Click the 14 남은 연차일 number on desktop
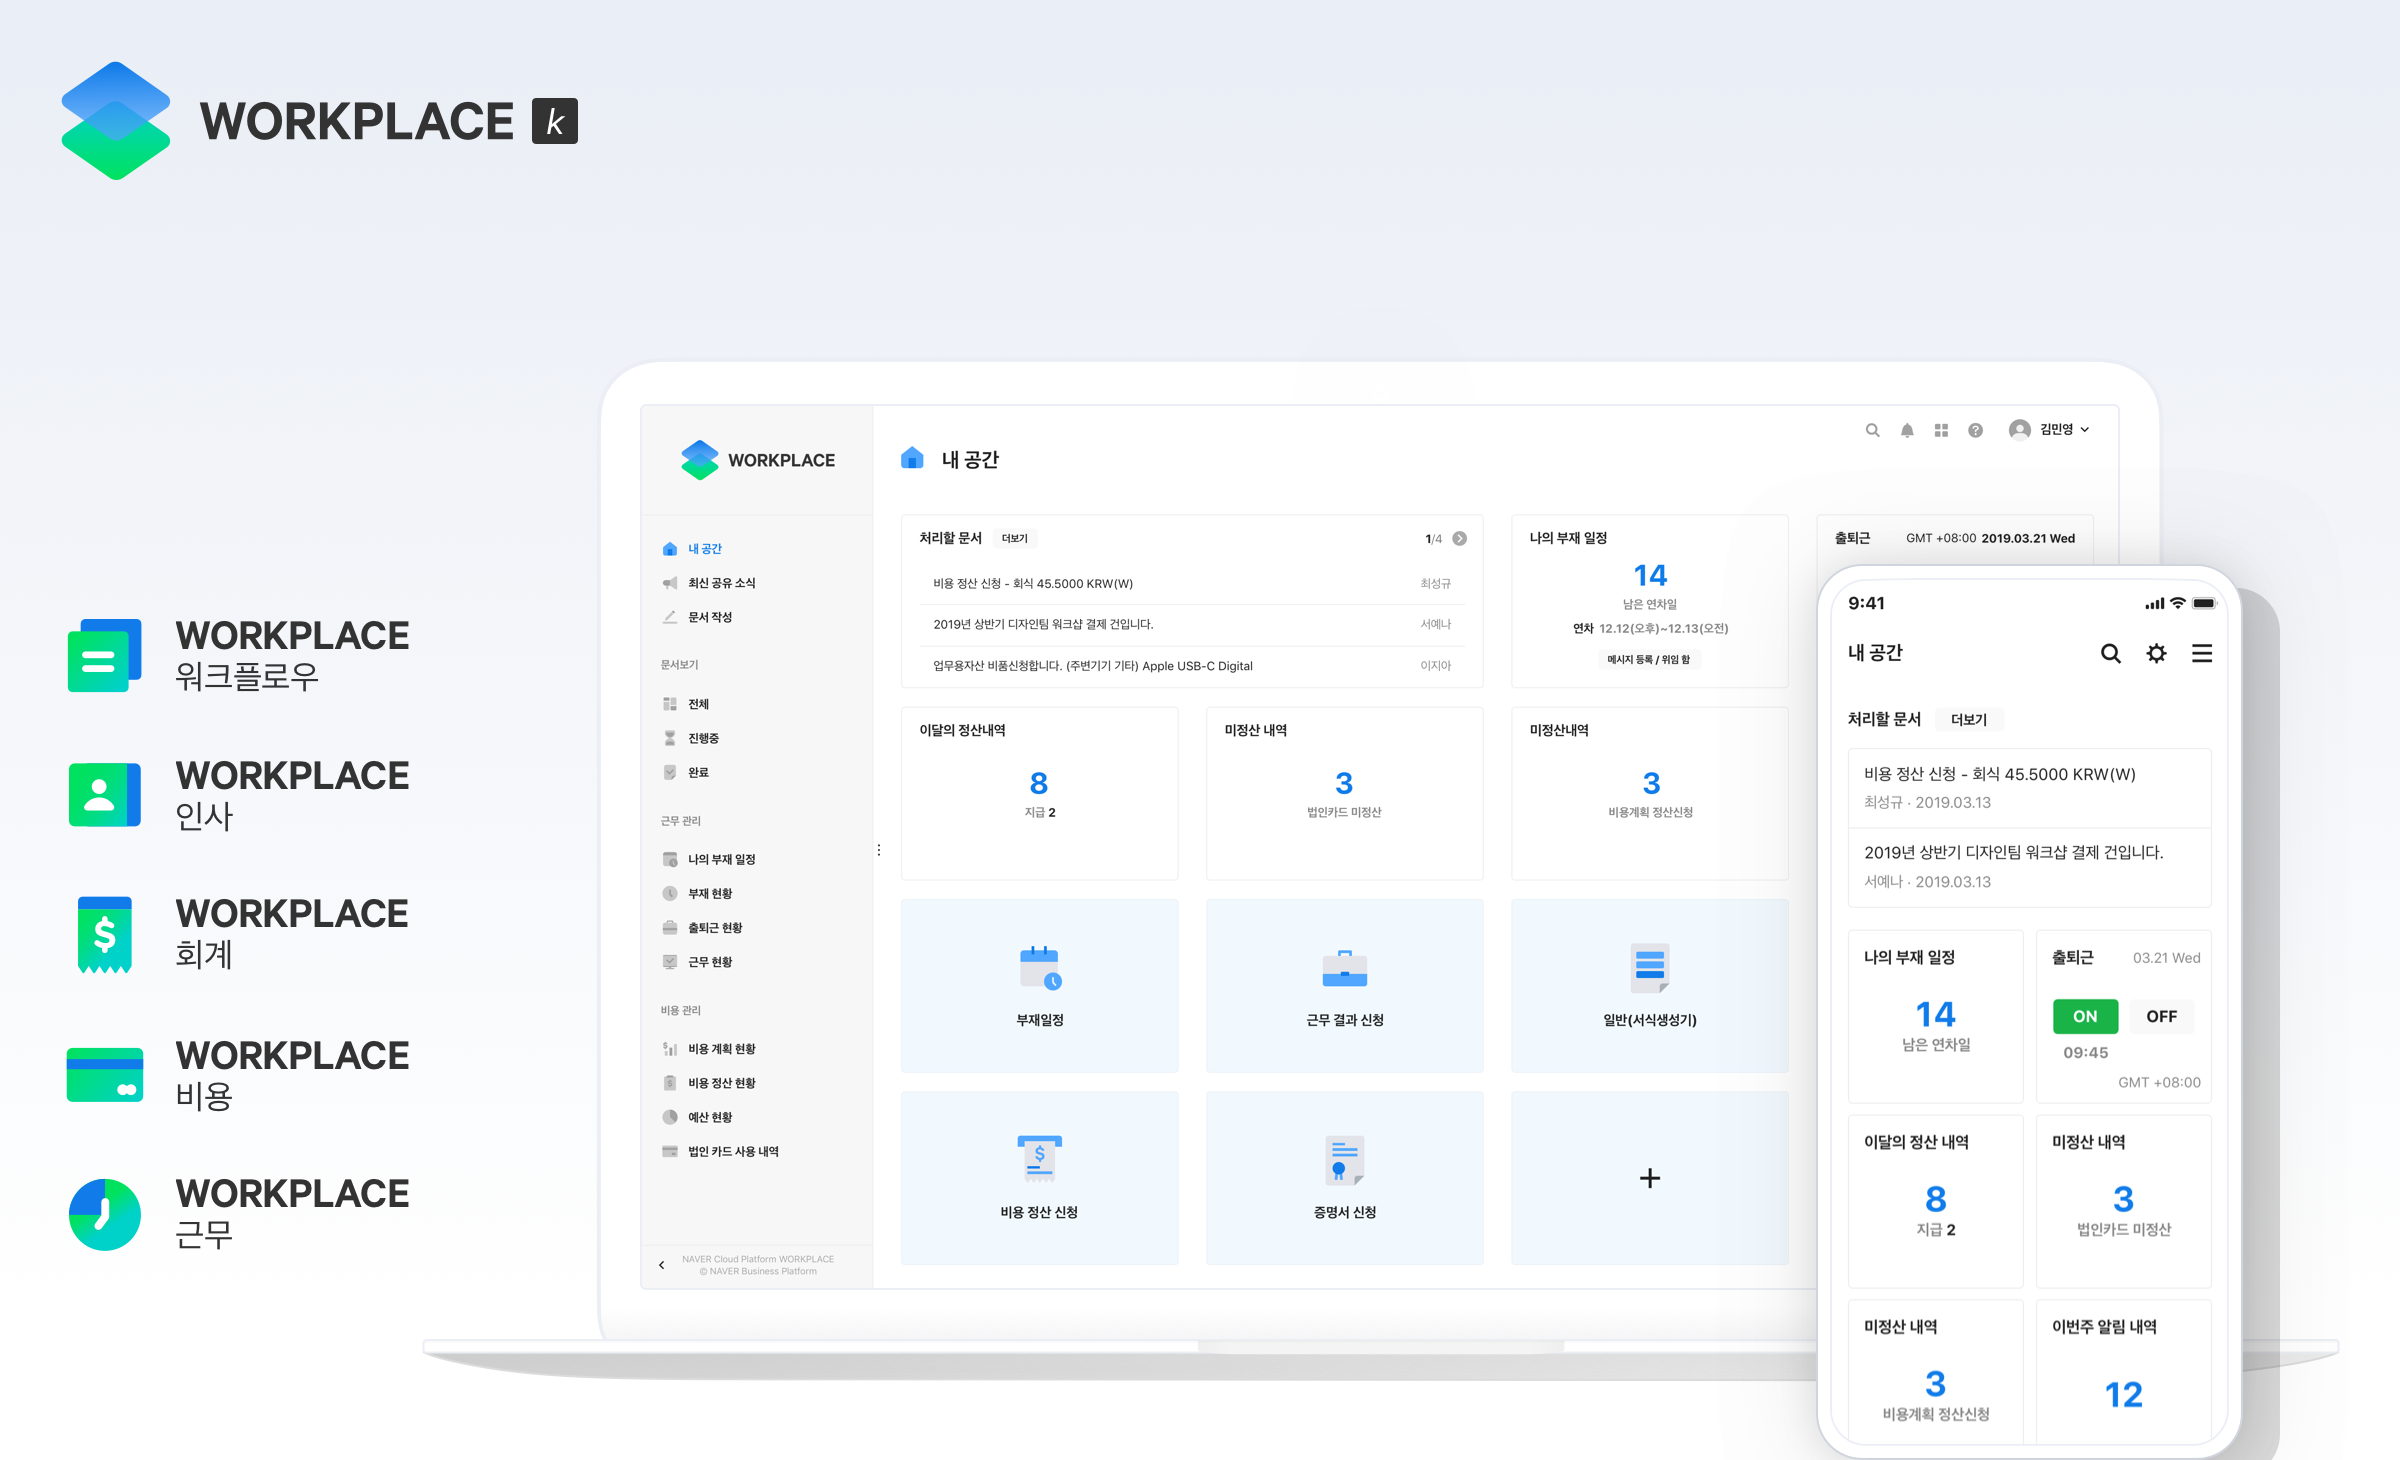This screenshot has height=1460, width=2400. tap(1650, 576)
